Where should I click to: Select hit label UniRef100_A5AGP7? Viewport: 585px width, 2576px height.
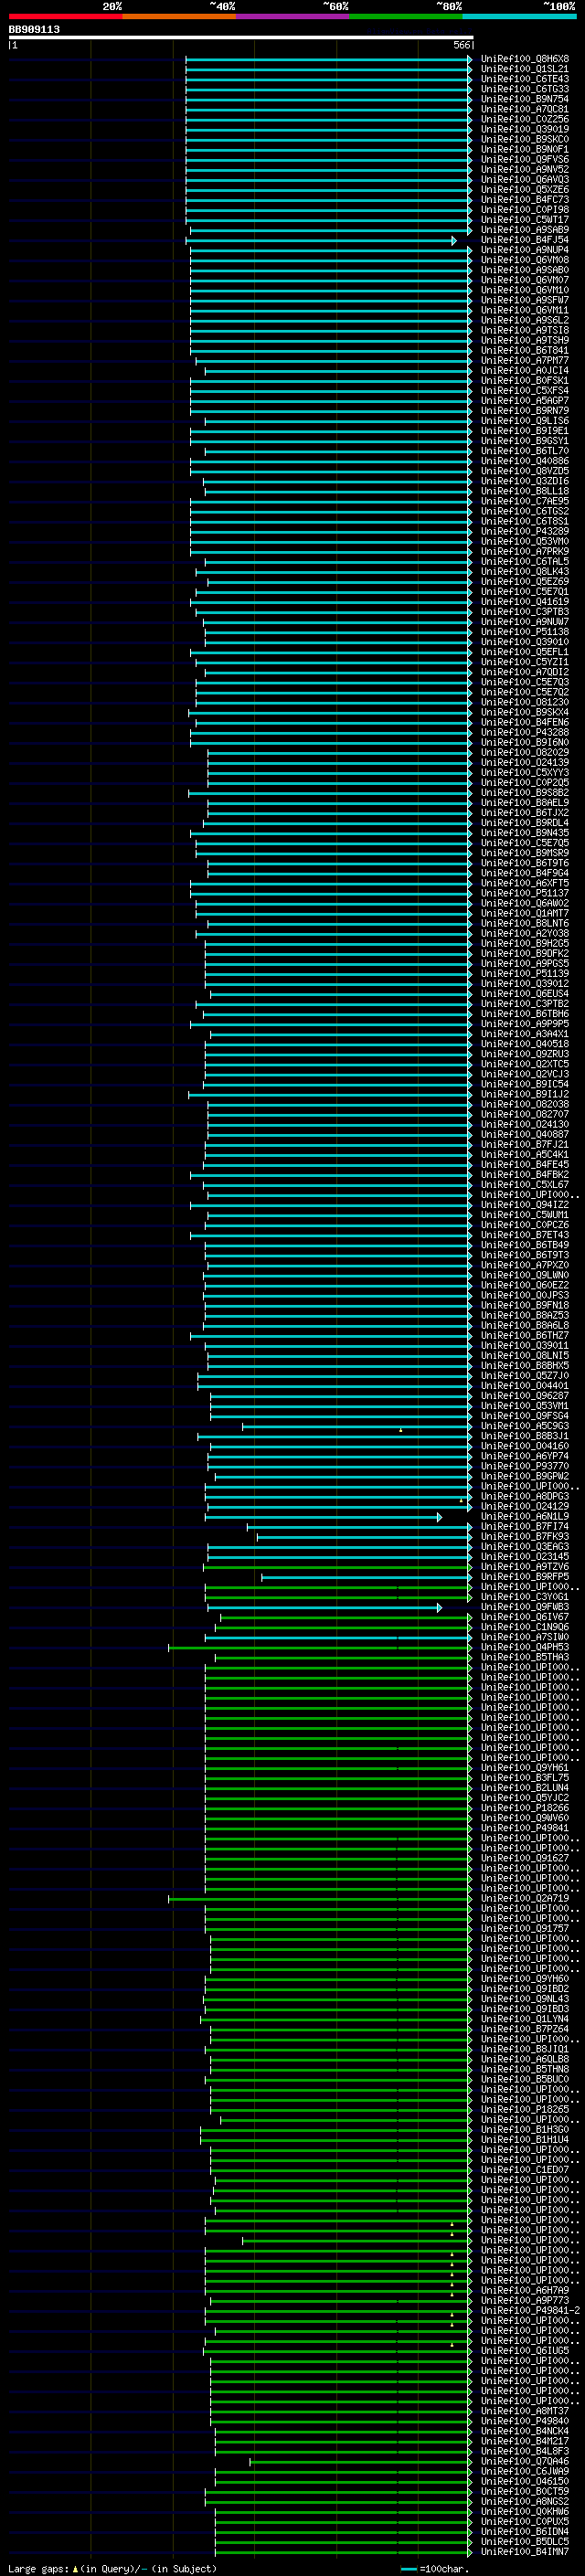[525, 400]
